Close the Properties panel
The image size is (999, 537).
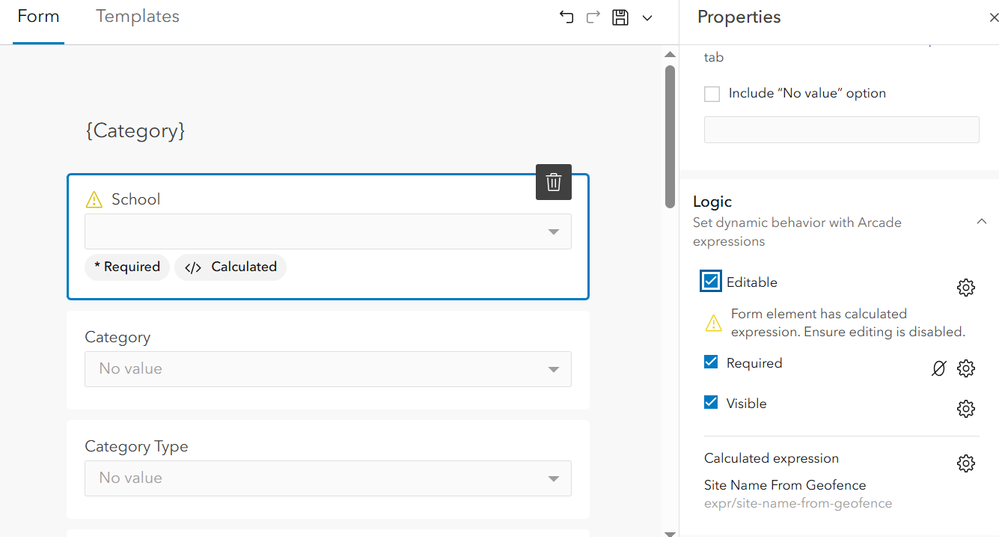[992, 17]
